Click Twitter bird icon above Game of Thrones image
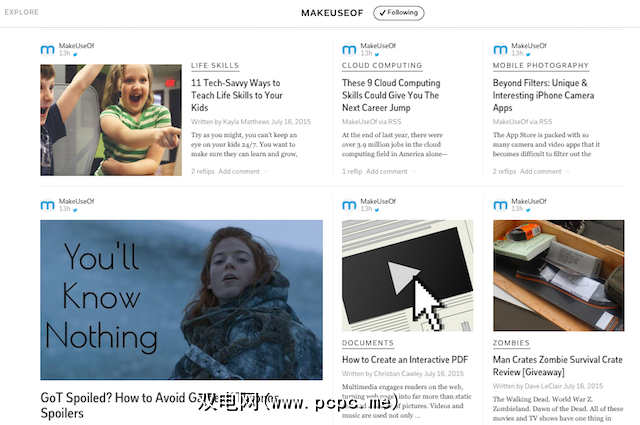 pos(75,210)
